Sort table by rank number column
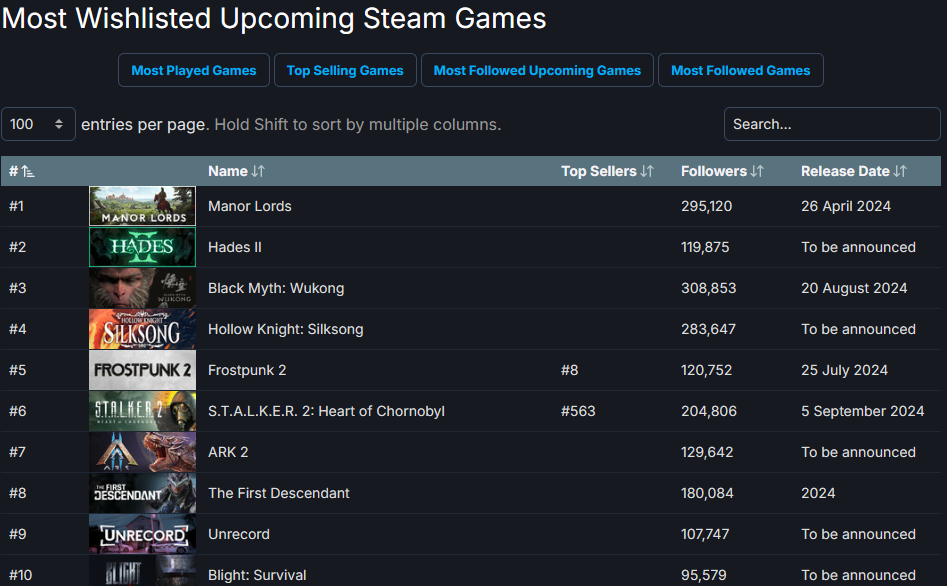The height and width of the screenshot is (586, 947). pos(22,172)
